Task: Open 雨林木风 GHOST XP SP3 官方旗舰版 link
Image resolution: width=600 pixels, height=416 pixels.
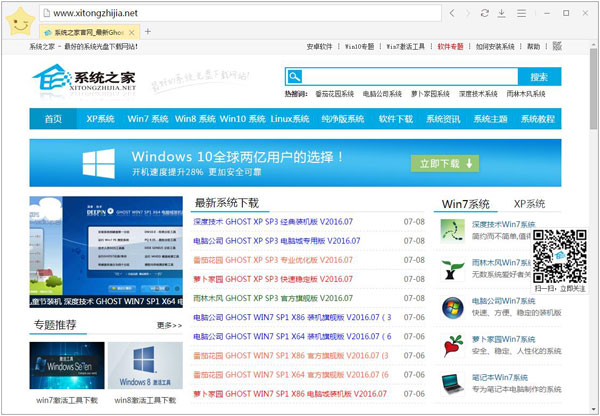Action: (273, 298)
